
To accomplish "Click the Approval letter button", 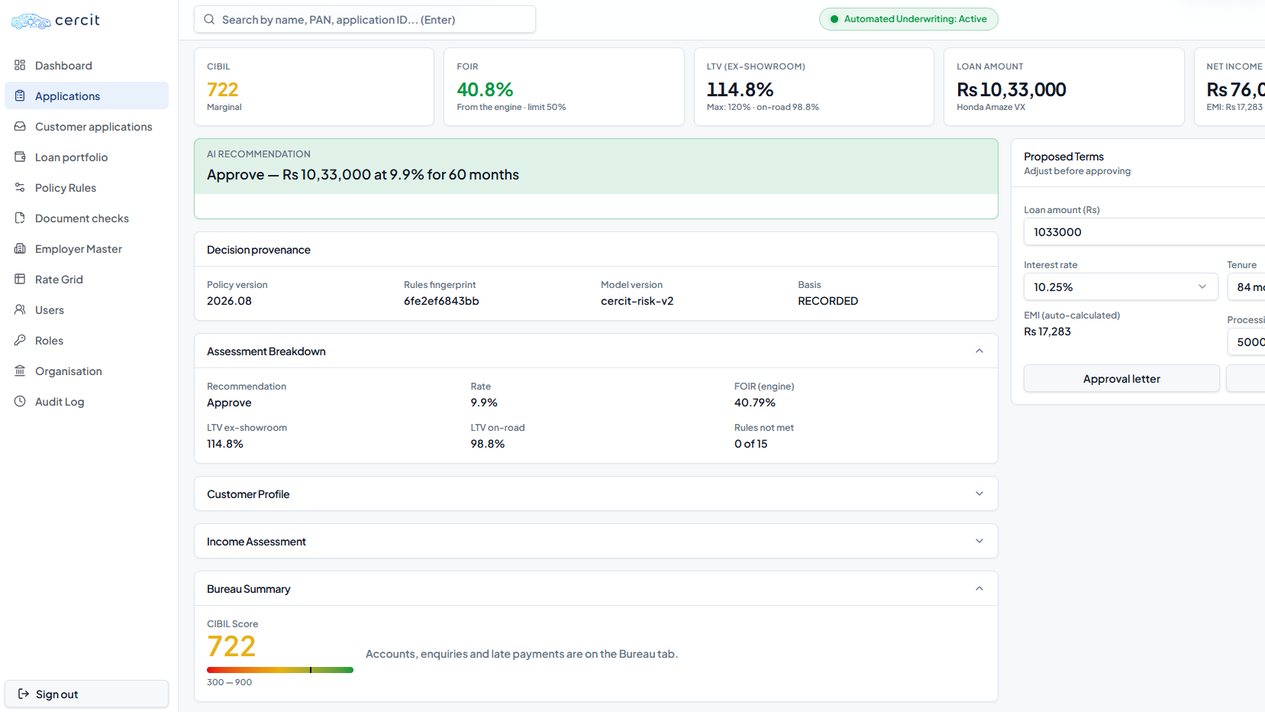I will (1121, 379).
